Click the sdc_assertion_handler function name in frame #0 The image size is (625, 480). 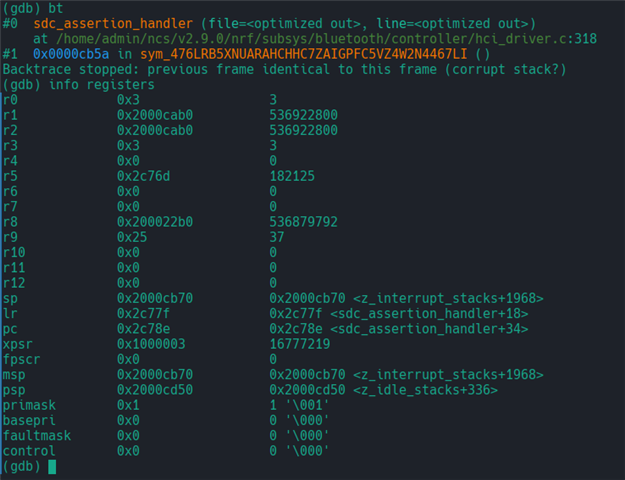pos(113,24)
